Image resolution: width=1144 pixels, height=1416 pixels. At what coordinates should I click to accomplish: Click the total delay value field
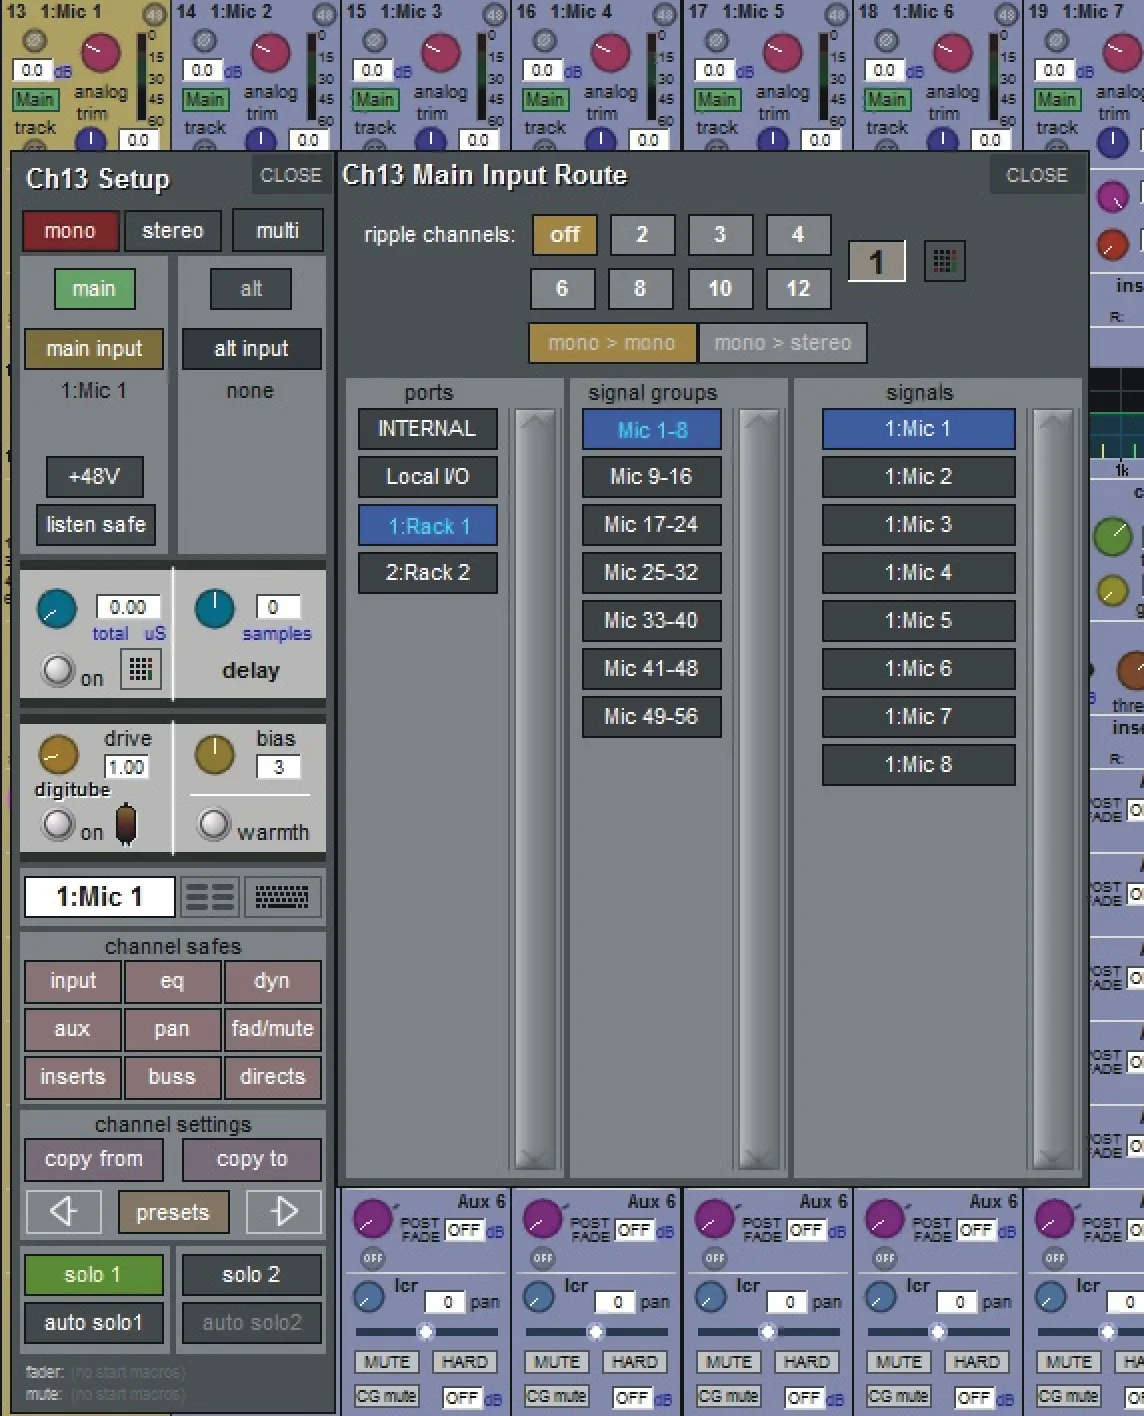click(128, 607)
